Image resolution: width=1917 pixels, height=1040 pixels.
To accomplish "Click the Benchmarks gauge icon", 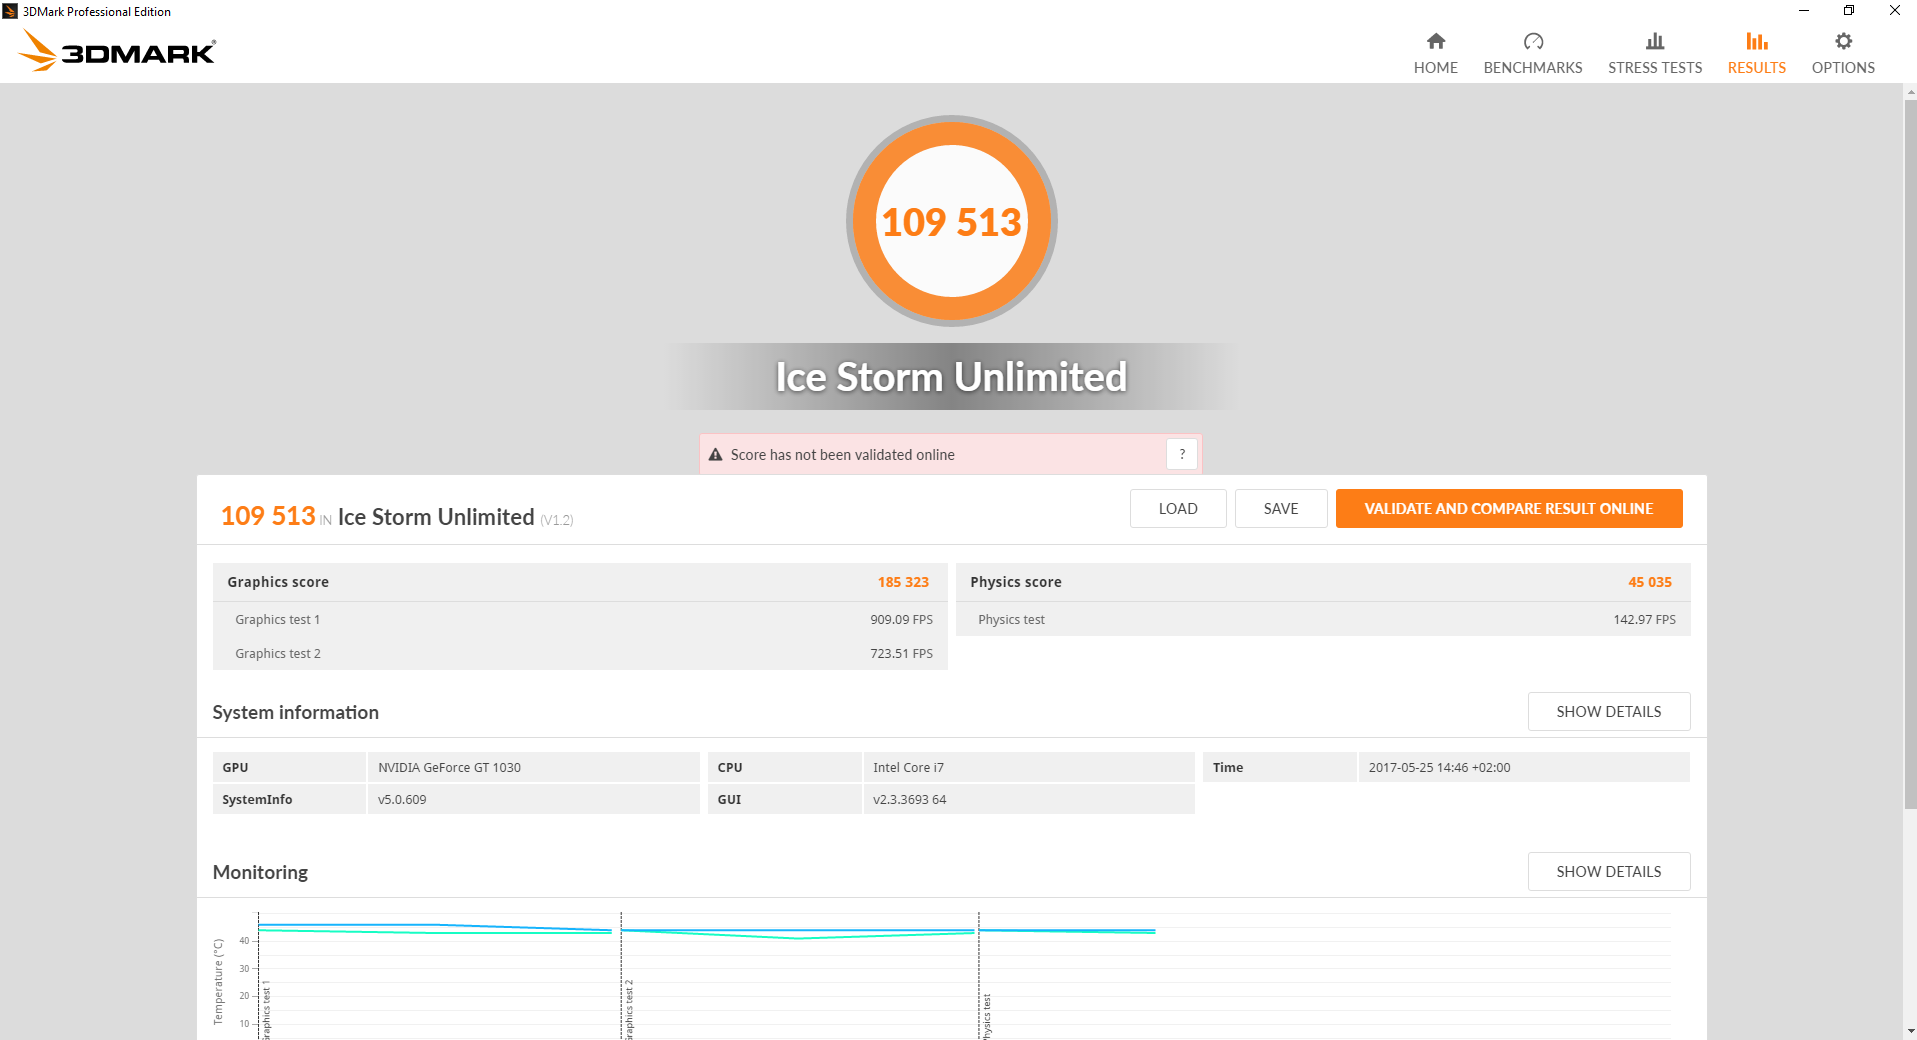I will pos(1533,41).
